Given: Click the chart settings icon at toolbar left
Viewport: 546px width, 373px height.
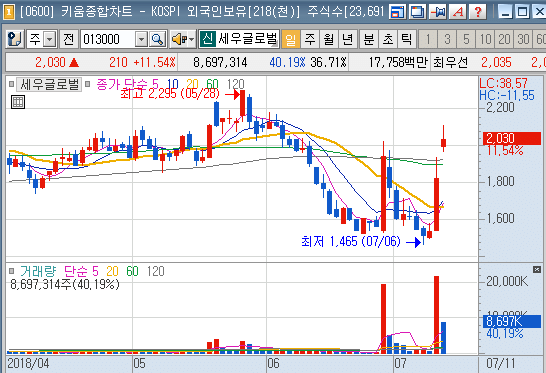Looking at the screenshot, I should click(x=15, y=39).
